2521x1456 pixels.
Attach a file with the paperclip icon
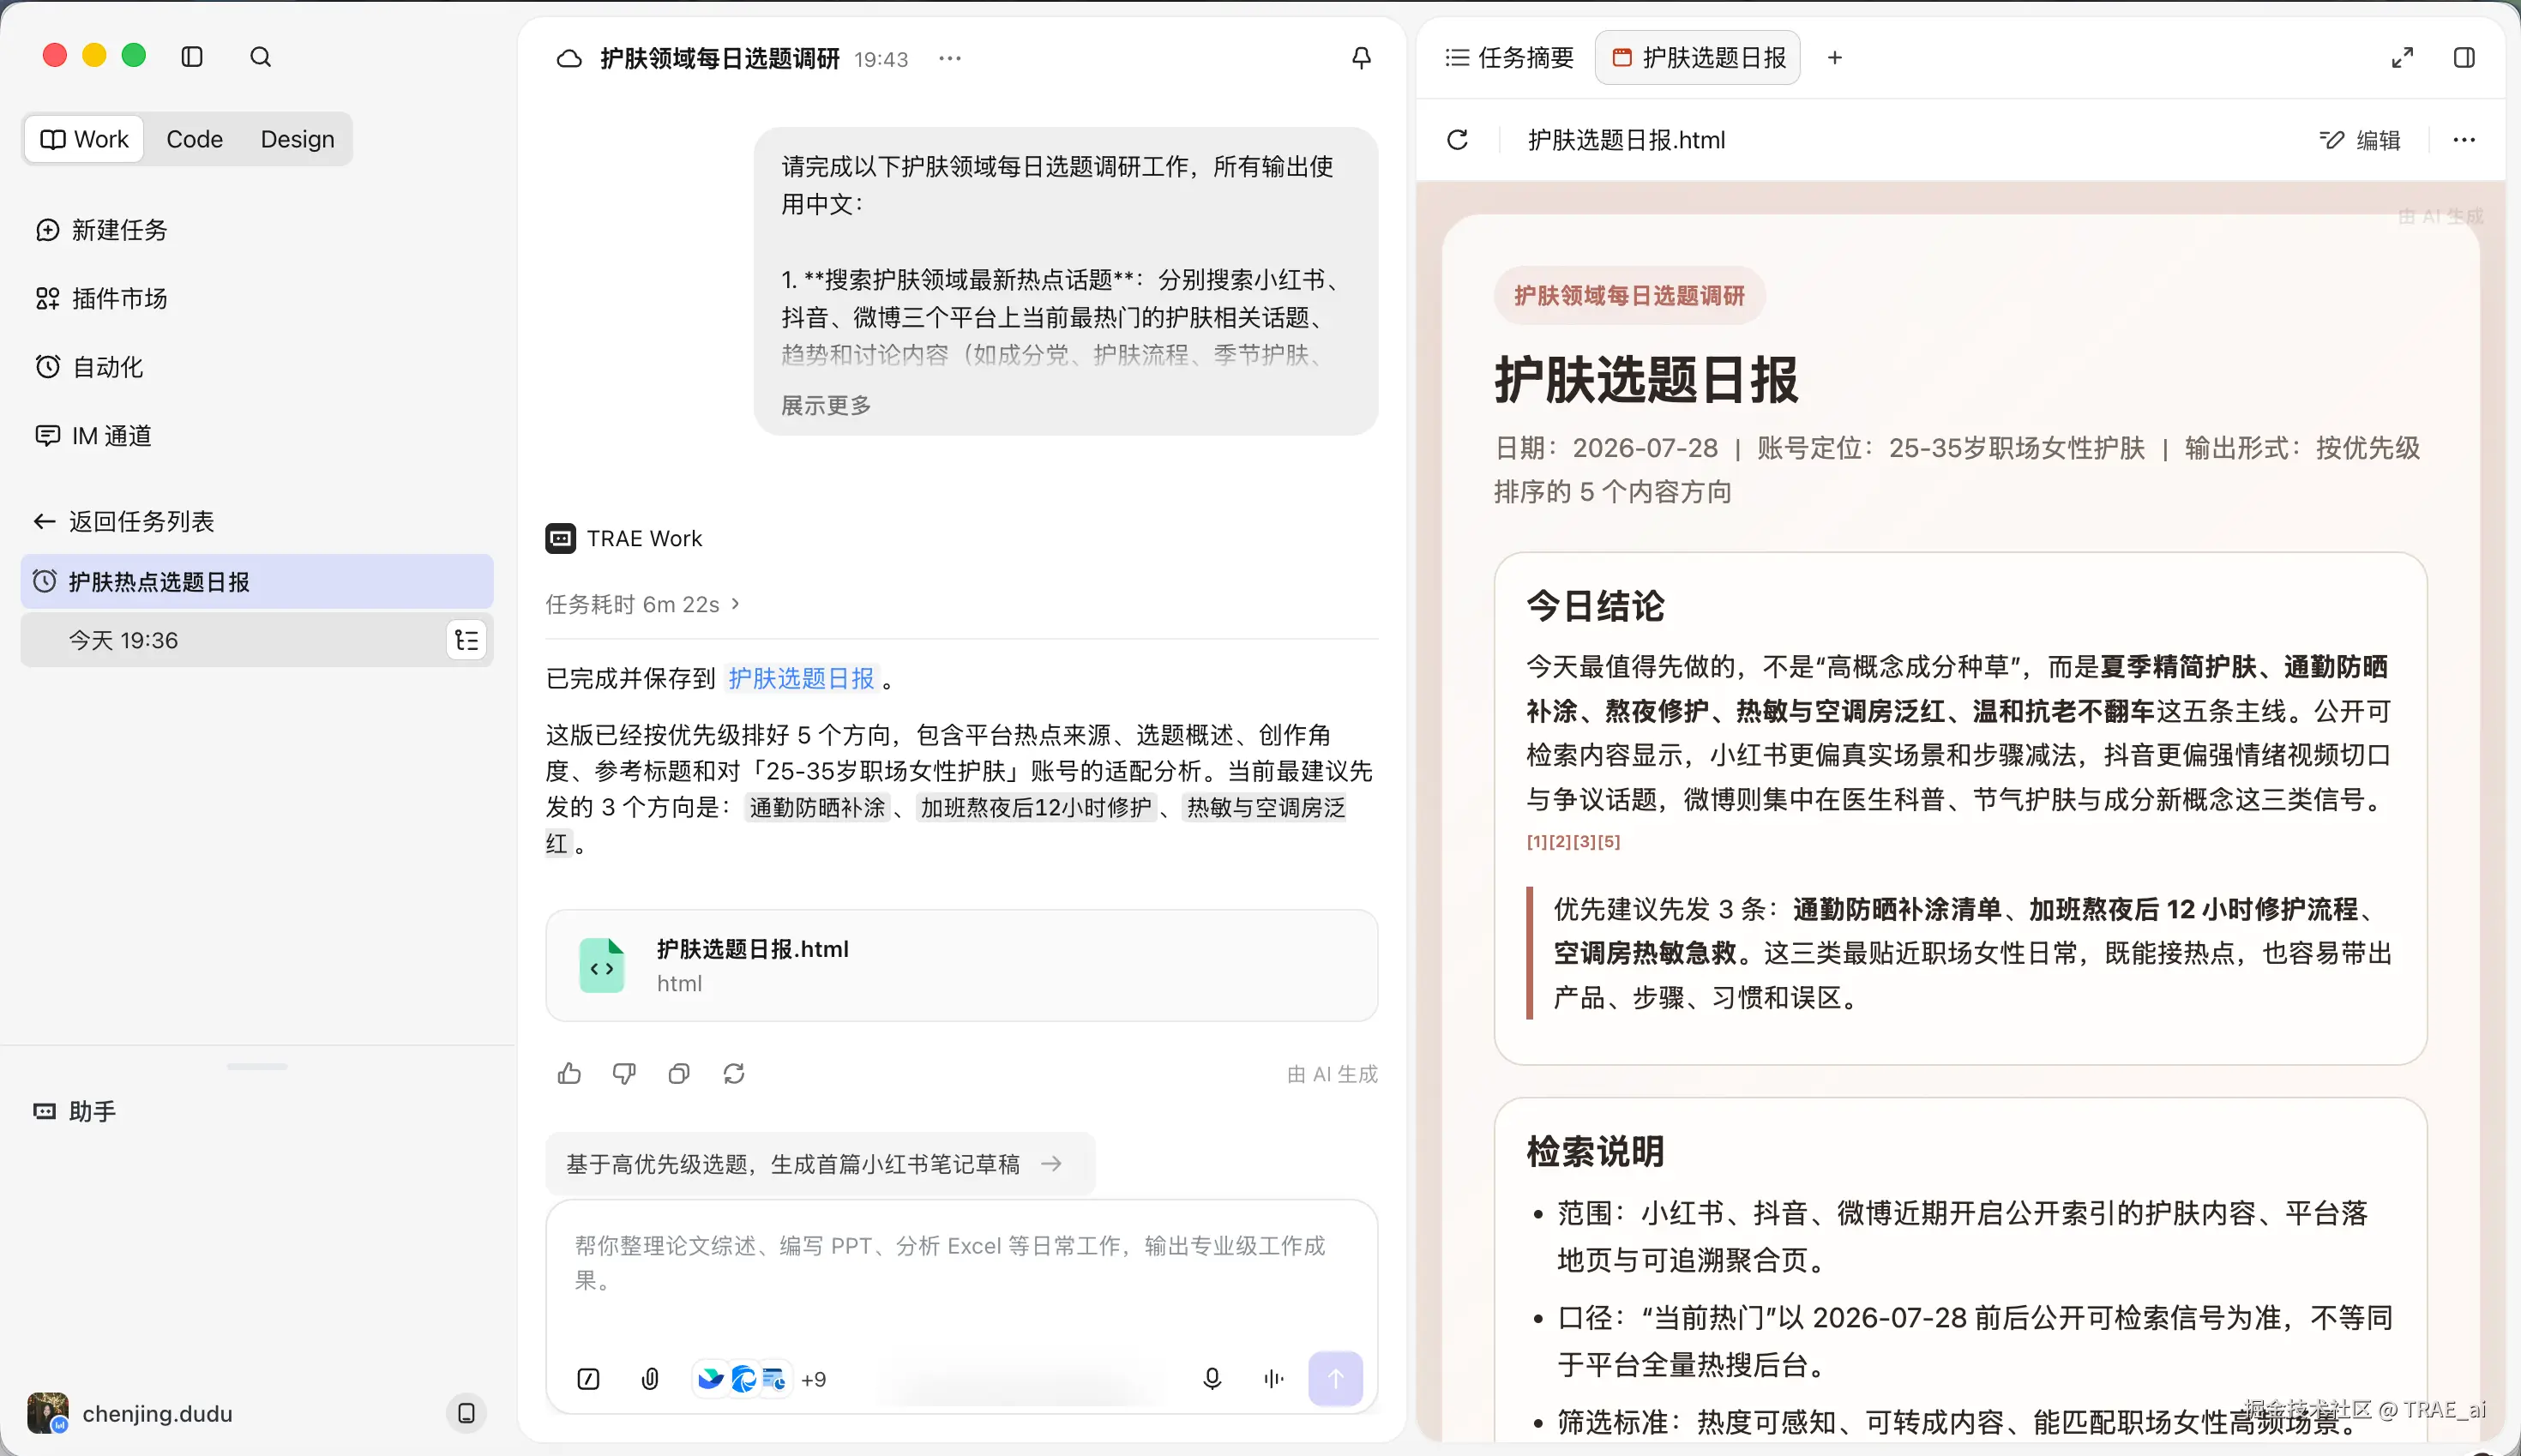pos(650,1379)
